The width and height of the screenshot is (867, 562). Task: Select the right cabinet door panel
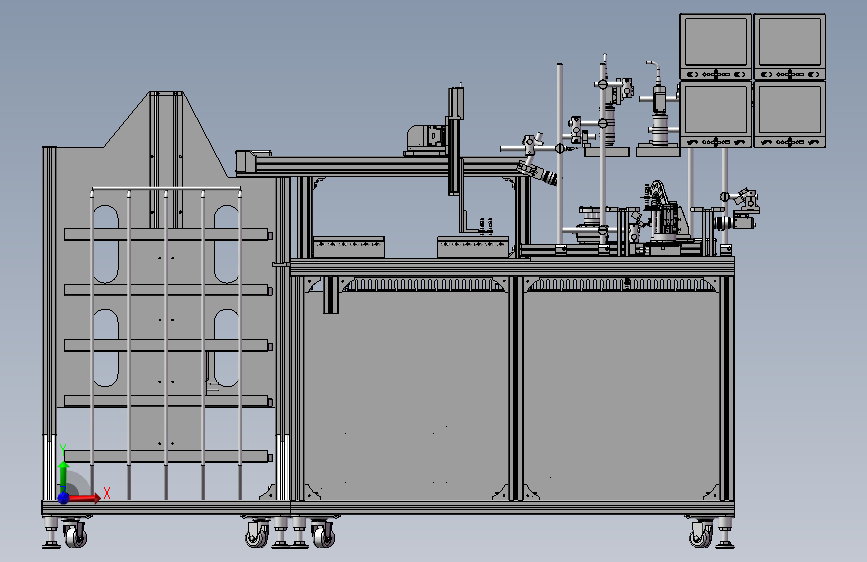[621, 395]
